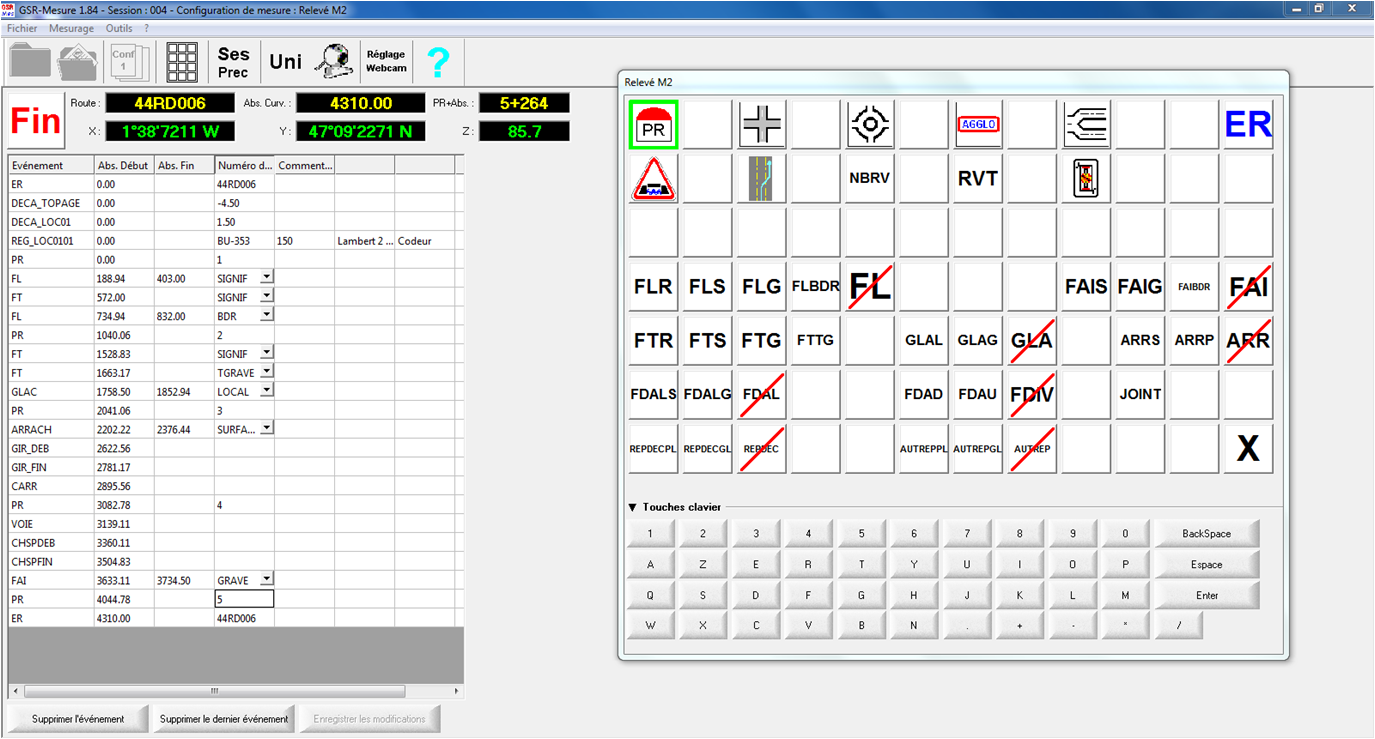Click the big X cancel button
The image size is (1375, 739).
(1247, 449)
